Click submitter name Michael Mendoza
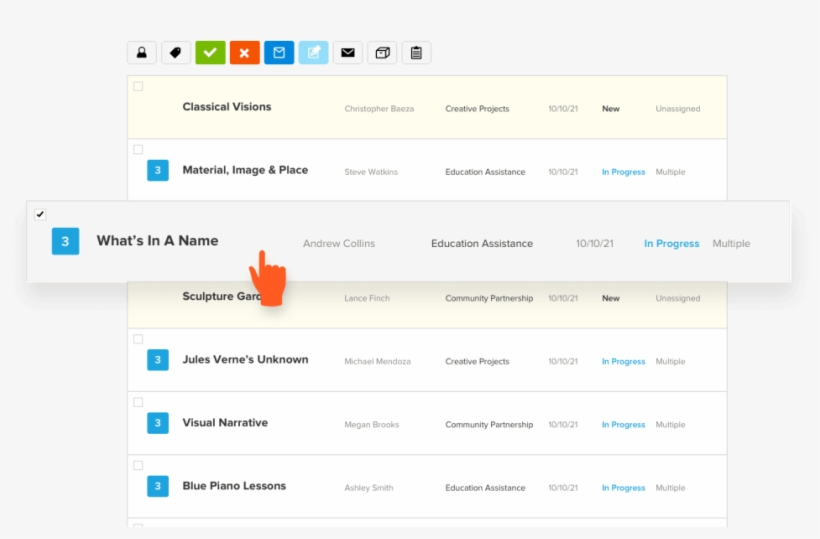The image size is (820, 539). pos(378,361)
